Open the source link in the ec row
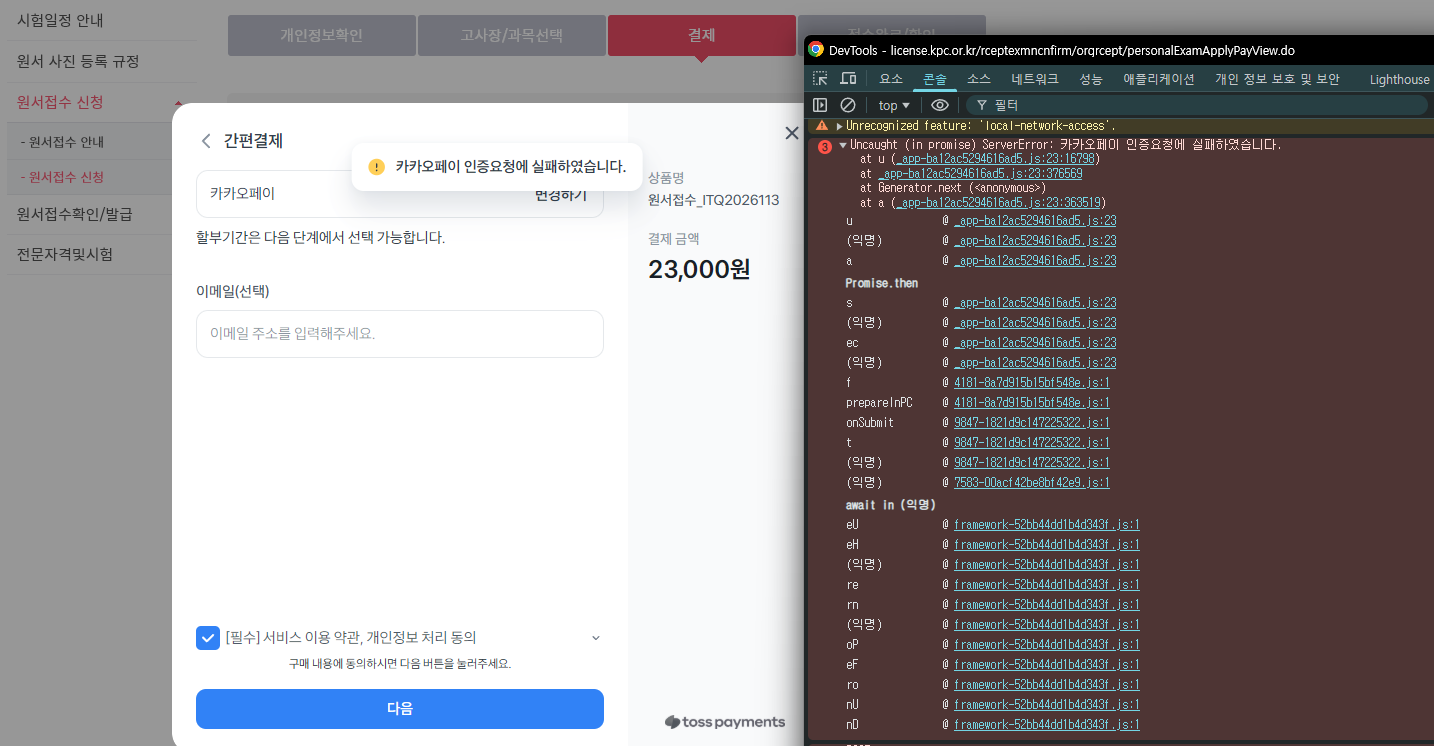 click(1035, 342)
